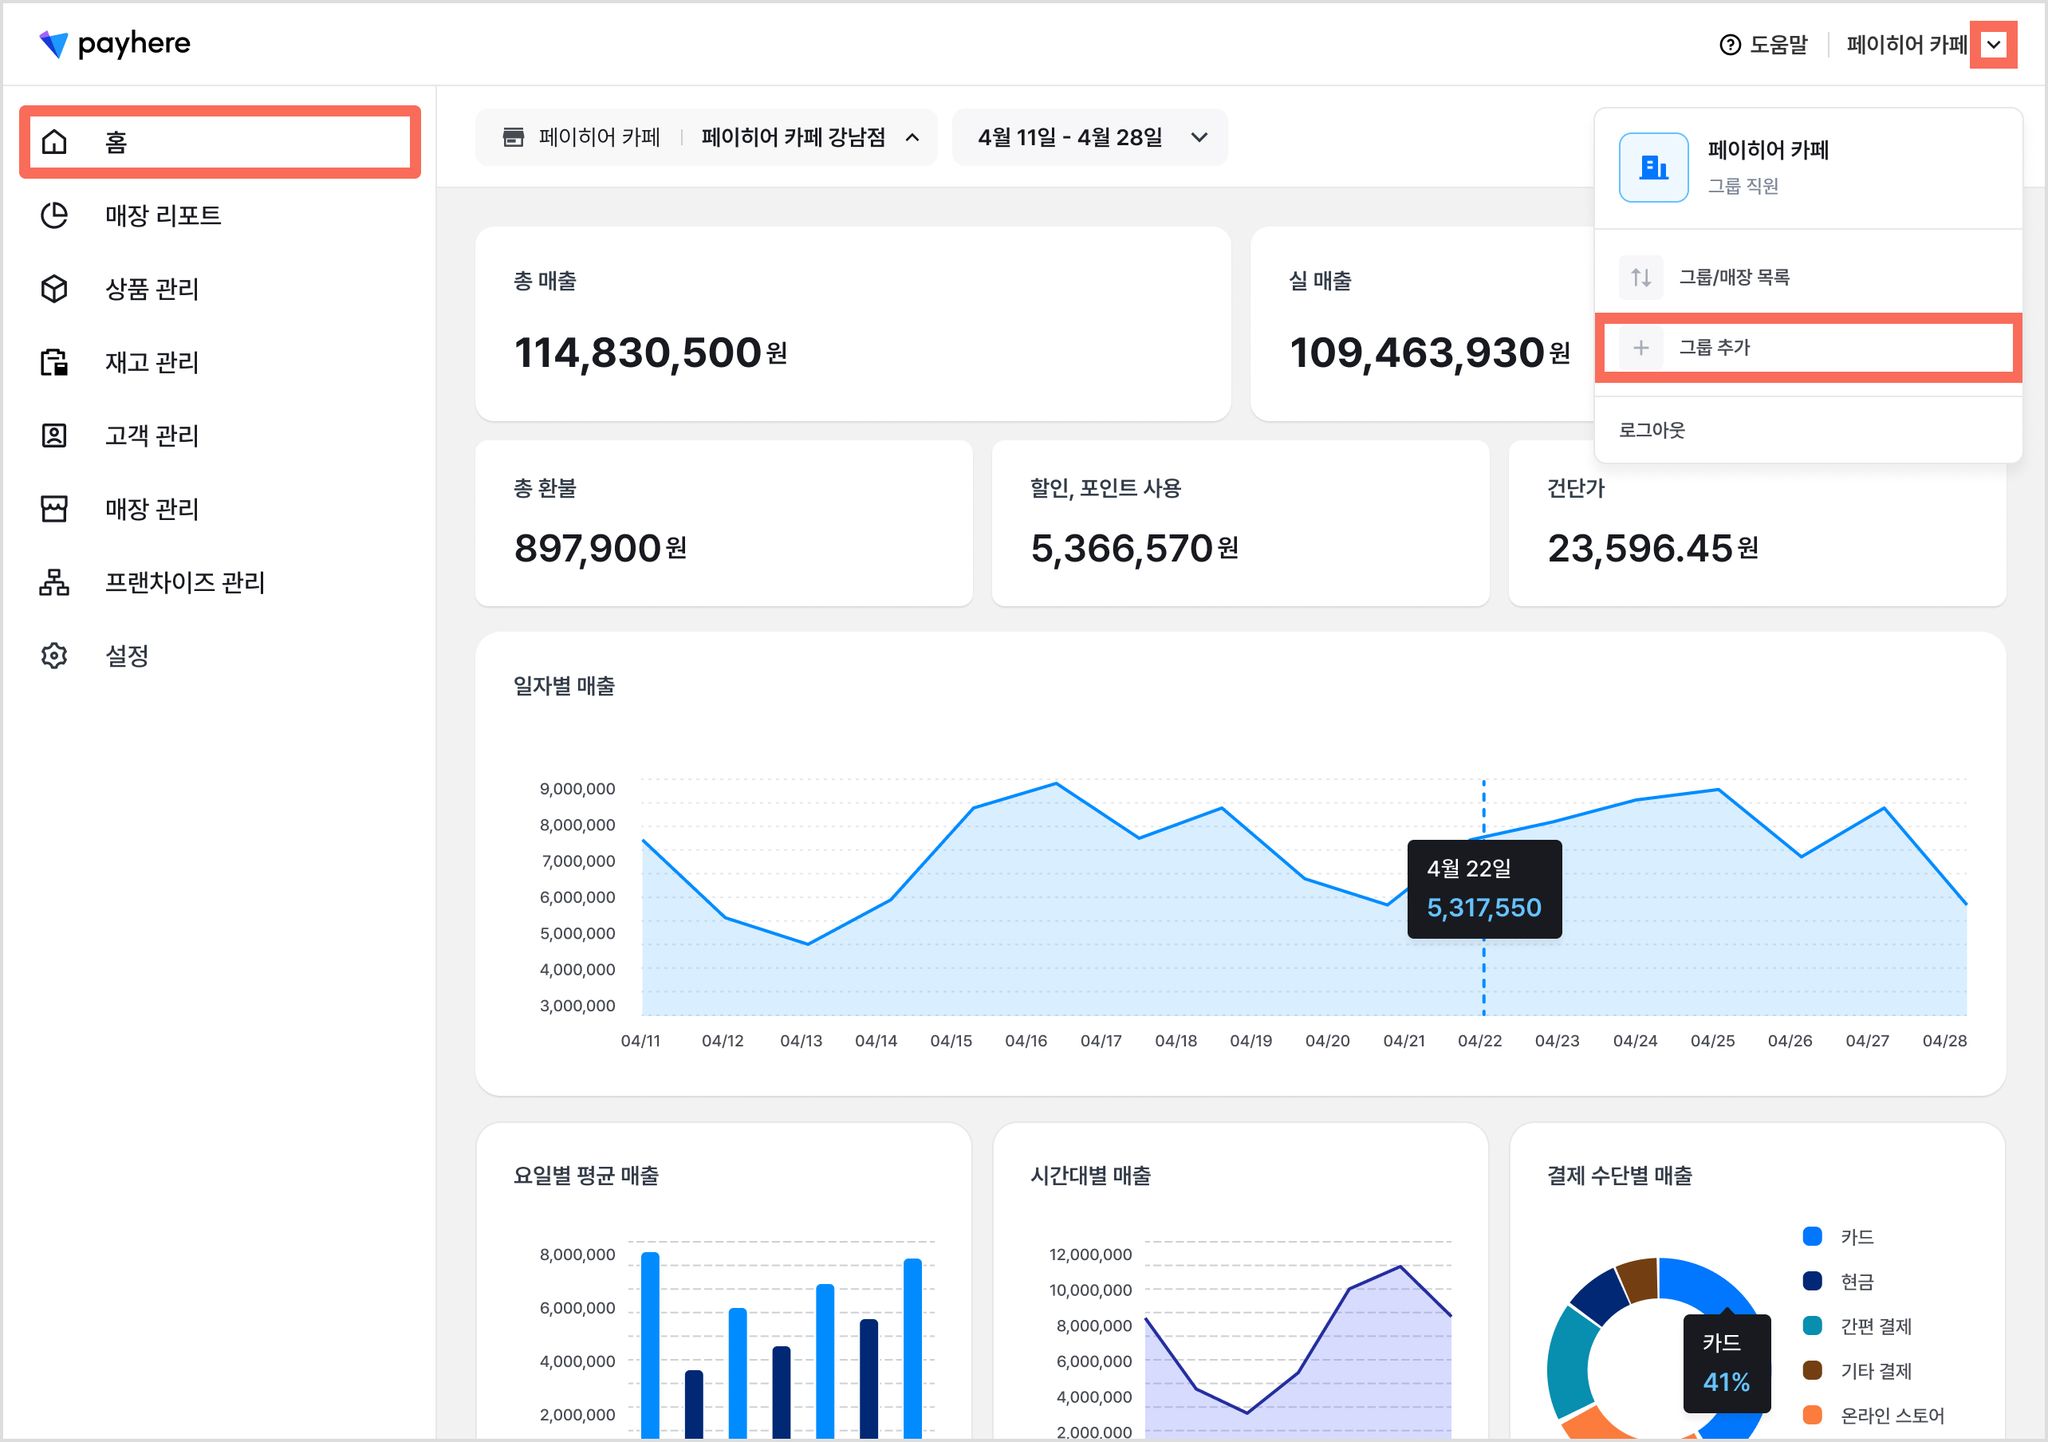This screenshot has width=2048, height=1442.
Task: Expand the account menu chevron at top right
Action: [x=1994, y=45]
